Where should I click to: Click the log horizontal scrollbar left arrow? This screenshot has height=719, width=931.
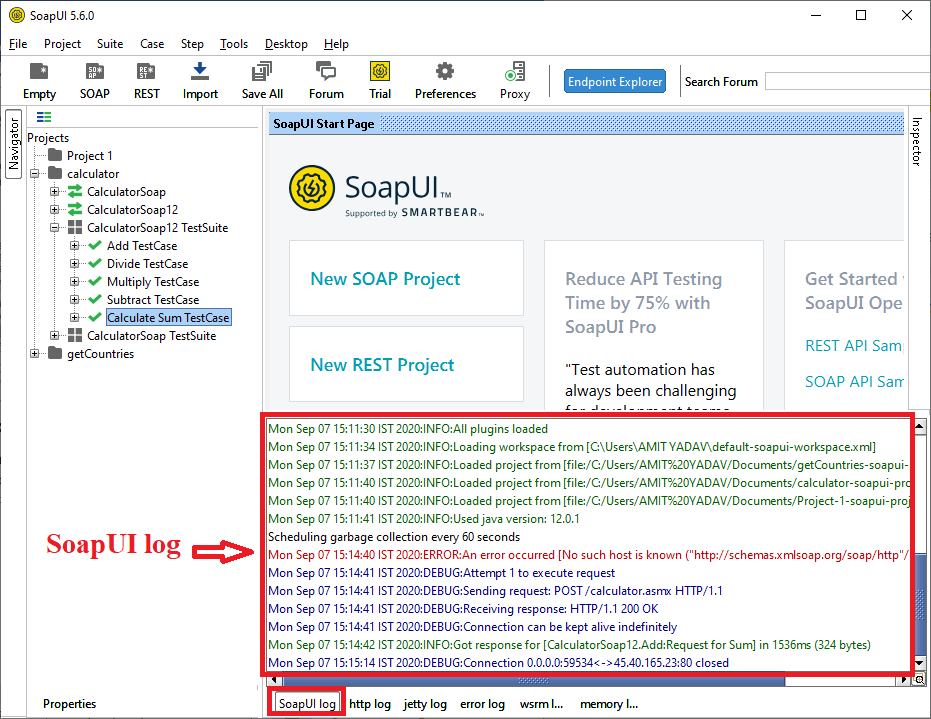(274, 680)
